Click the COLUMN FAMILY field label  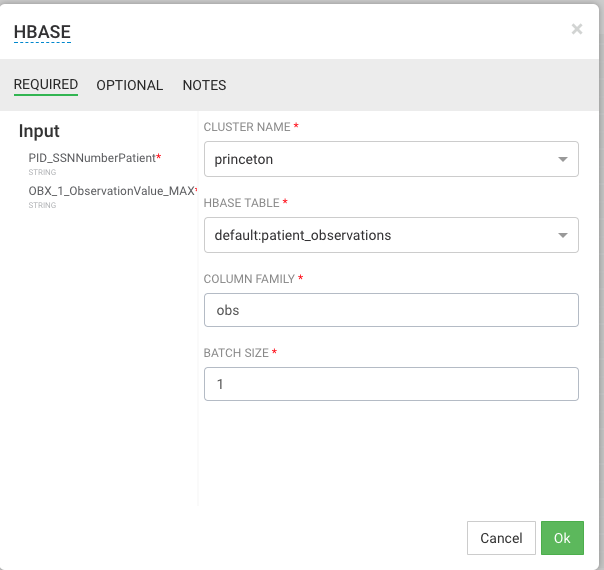[x=249, y=278]
